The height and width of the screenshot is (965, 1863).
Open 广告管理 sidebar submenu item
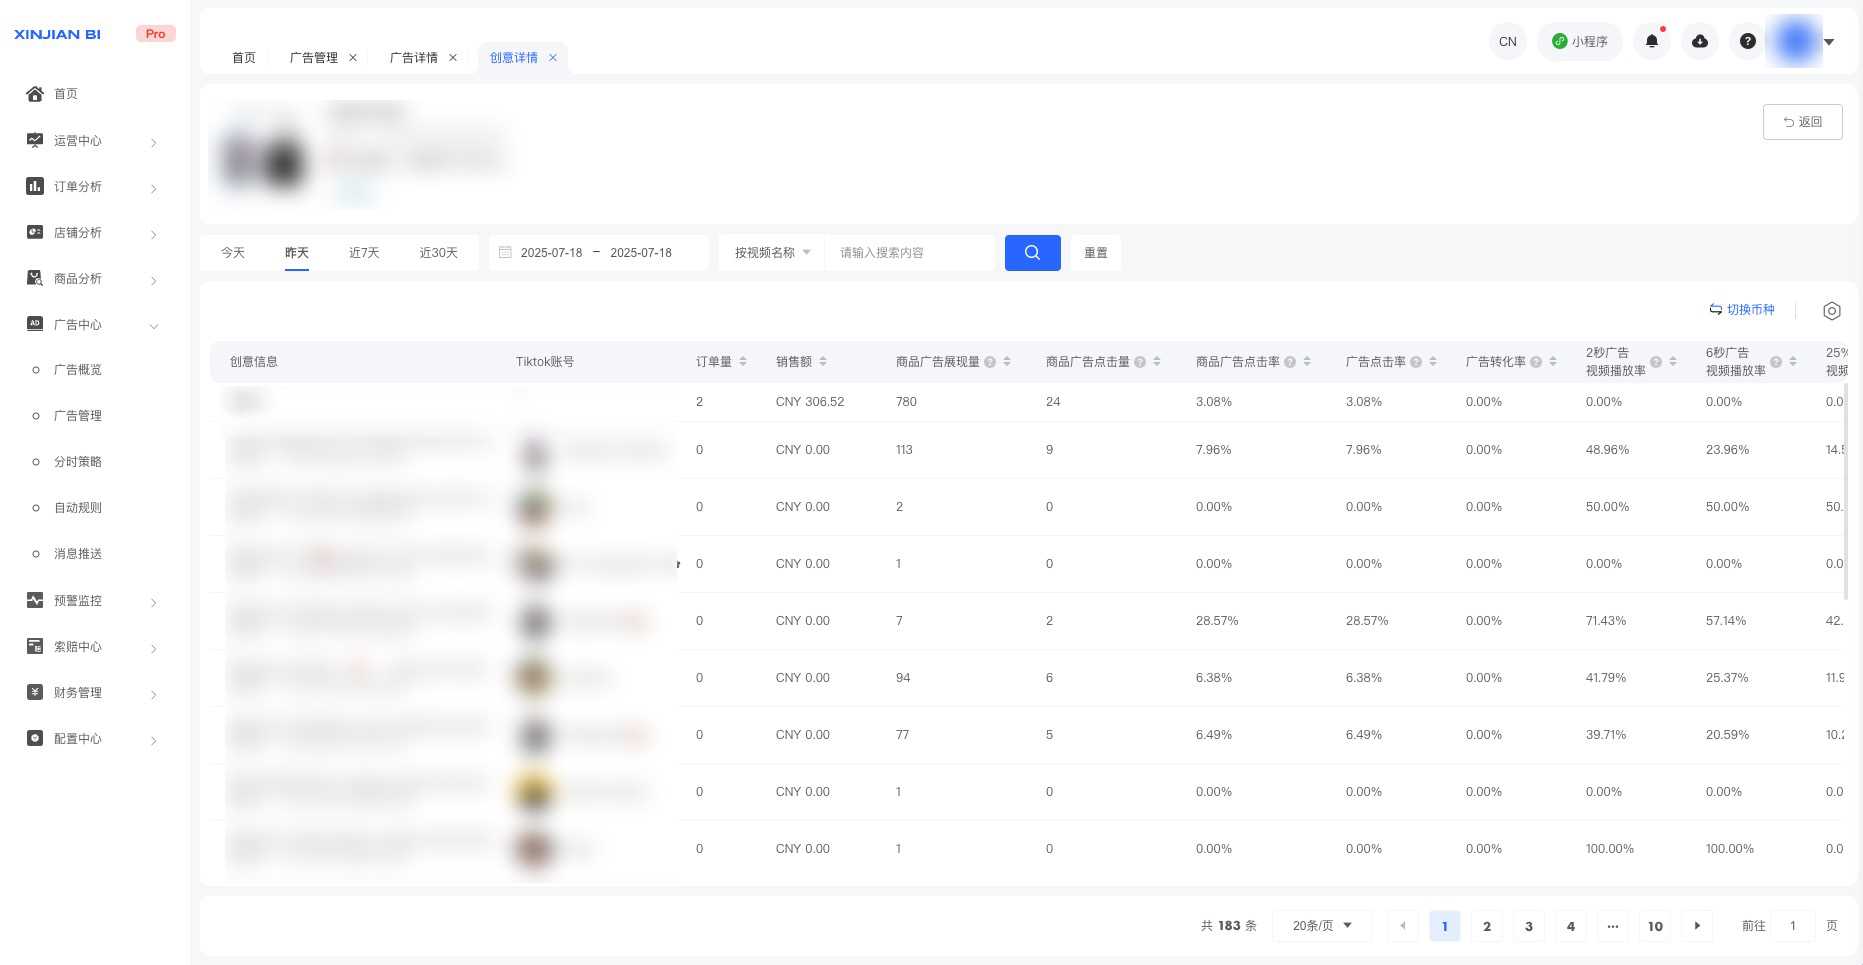pyautogui.click(x=78, y=415)
